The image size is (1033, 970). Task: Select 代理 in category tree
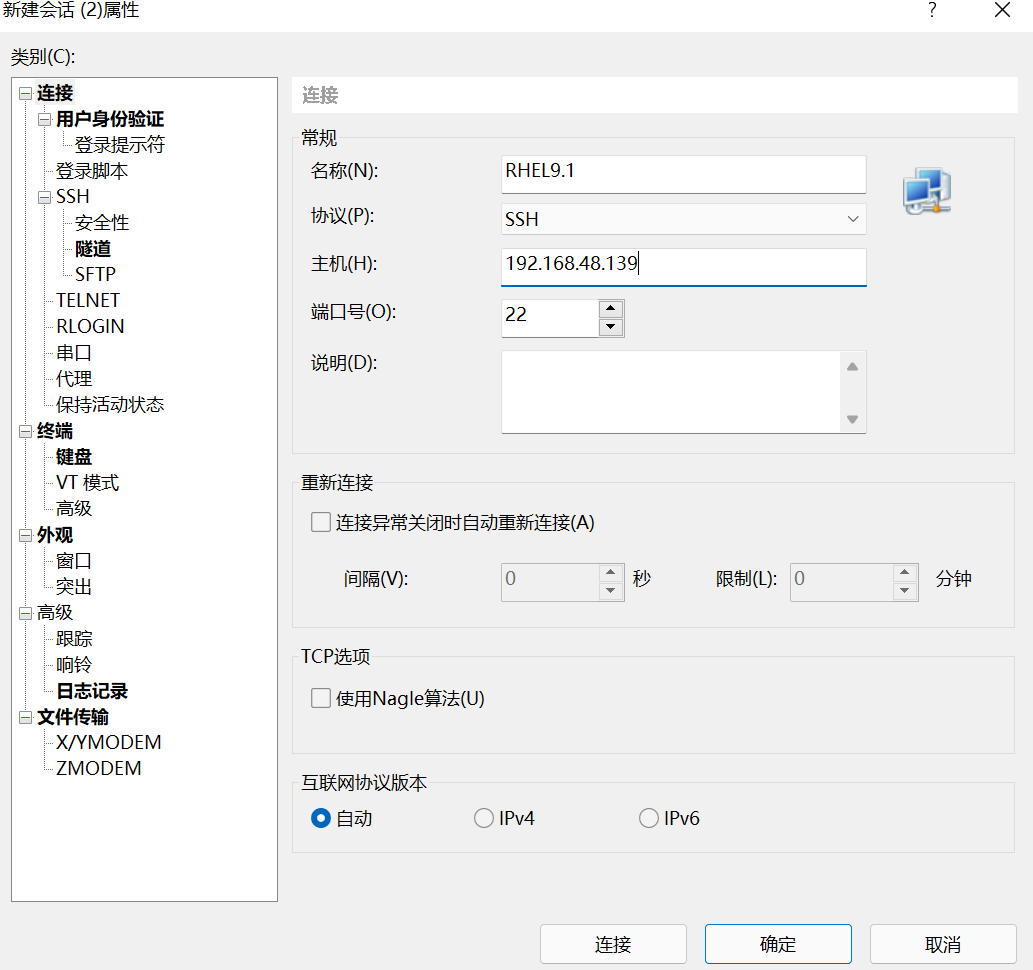pos(73,379)
